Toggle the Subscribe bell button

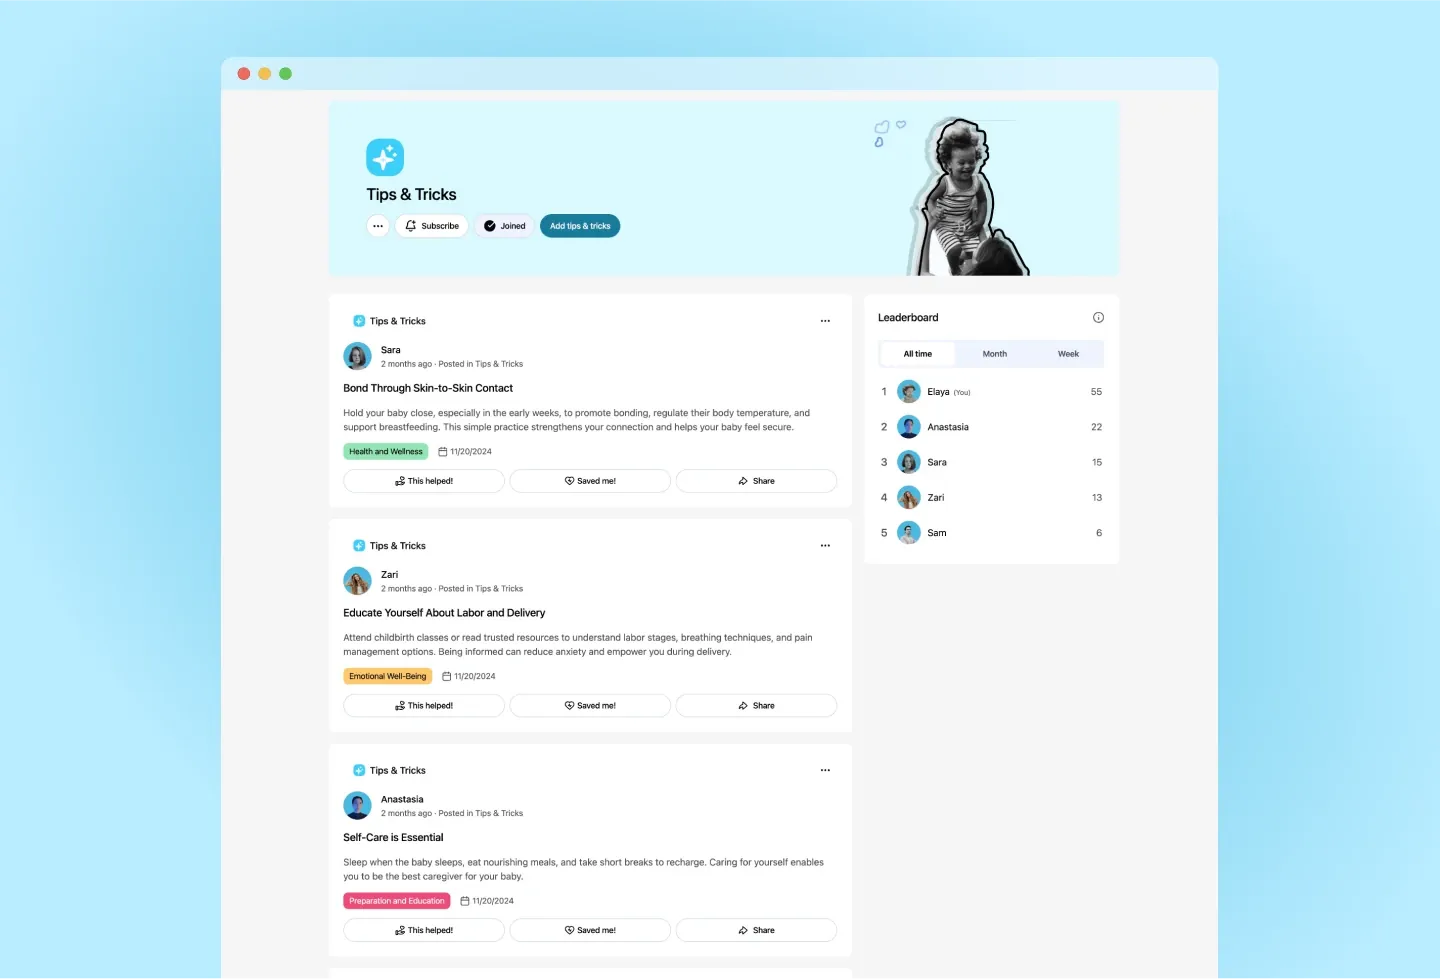[x=432, y=226]
